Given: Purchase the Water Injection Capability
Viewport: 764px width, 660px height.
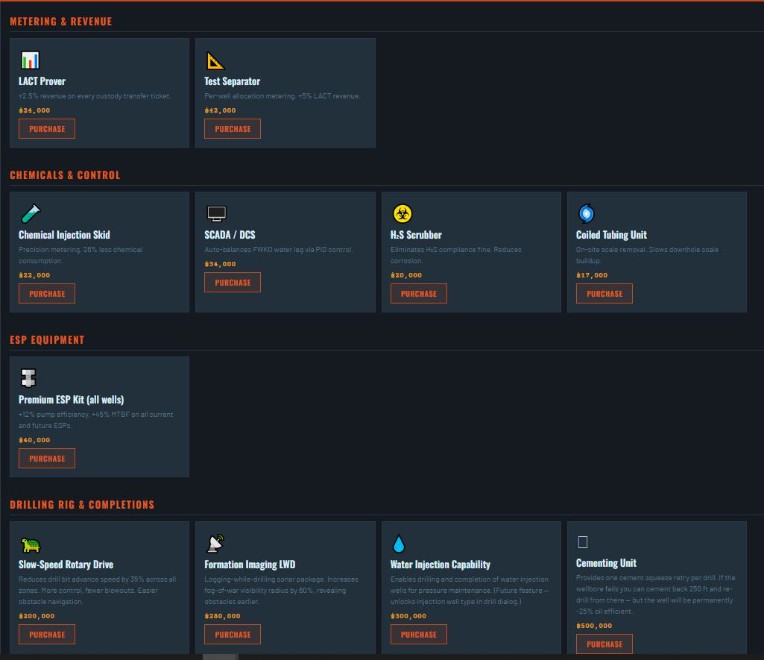Looking at the screenshot, I should point(419,634).
